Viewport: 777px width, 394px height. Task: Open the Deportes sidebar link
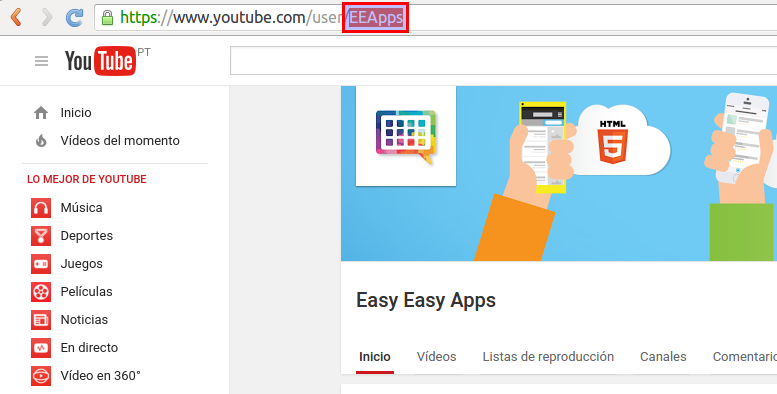(87, 236)
